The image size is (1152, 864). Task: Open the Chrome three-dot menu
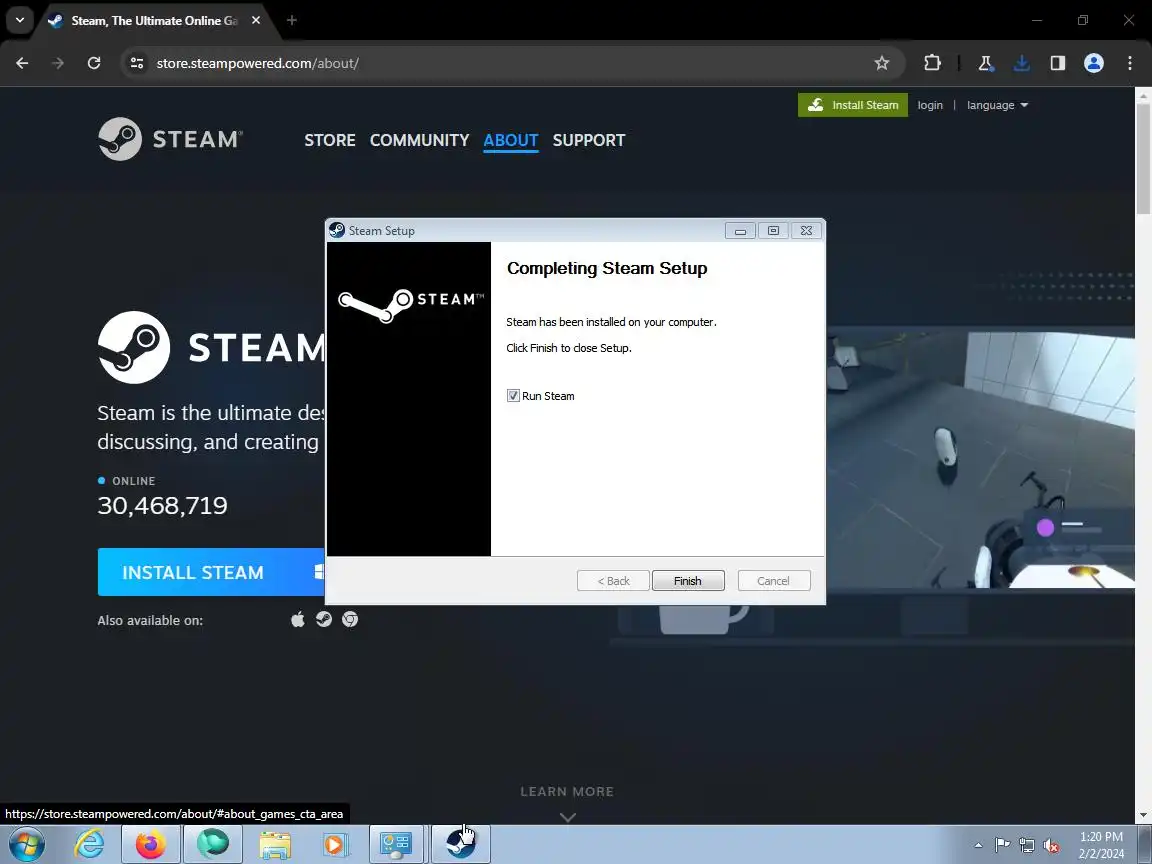[x=1130, y=63]
